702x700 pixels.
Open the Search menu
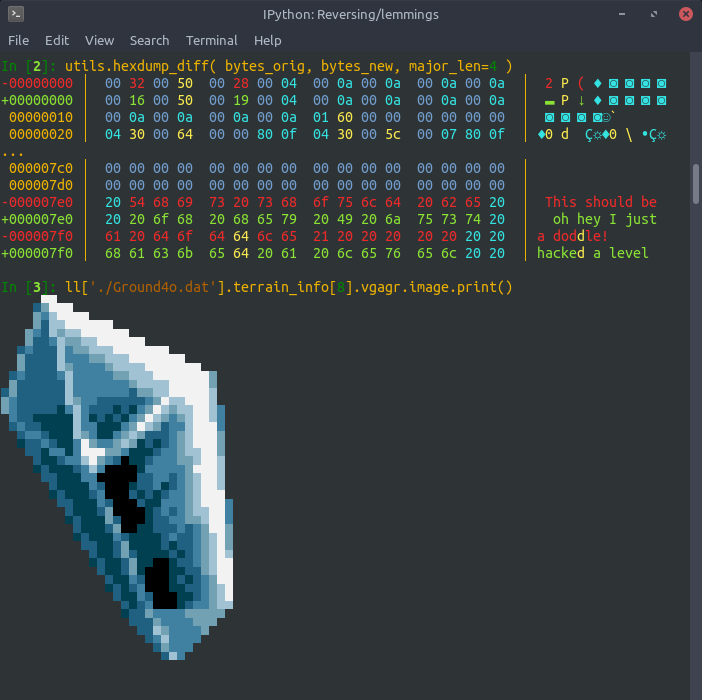point(150,41)
